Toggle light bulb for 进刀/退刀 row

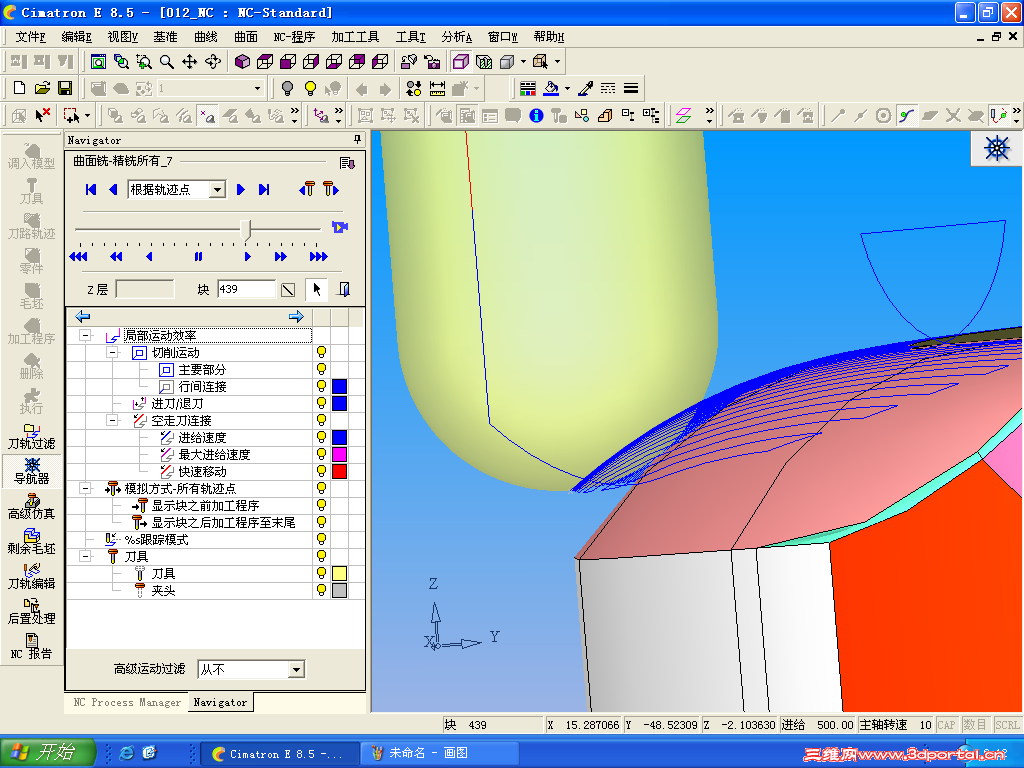(321, 404)
